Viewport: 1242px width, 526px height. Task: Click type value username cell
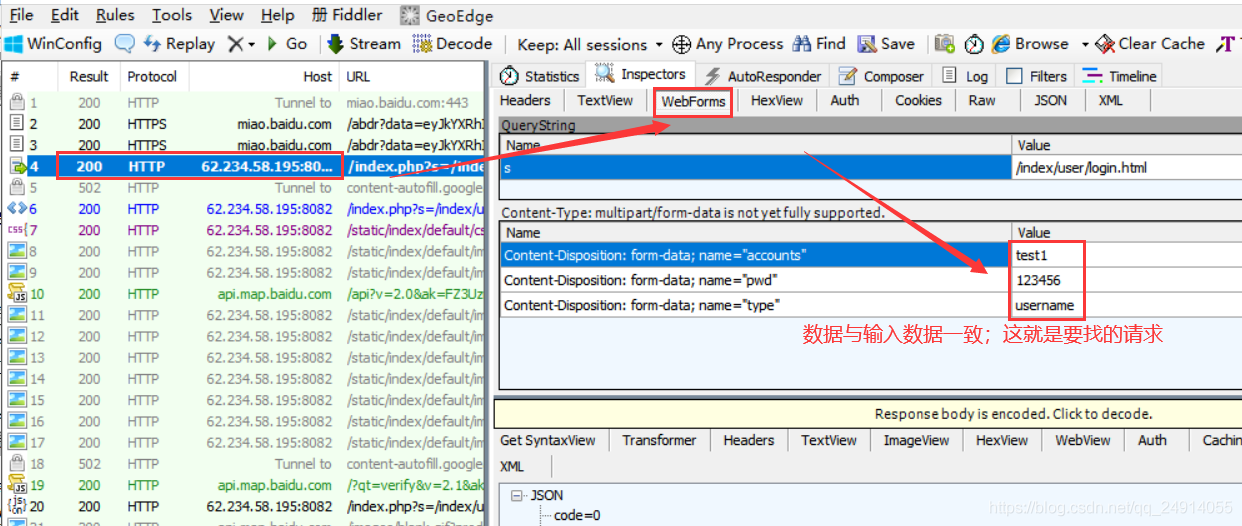click(x=1127, y=305)
